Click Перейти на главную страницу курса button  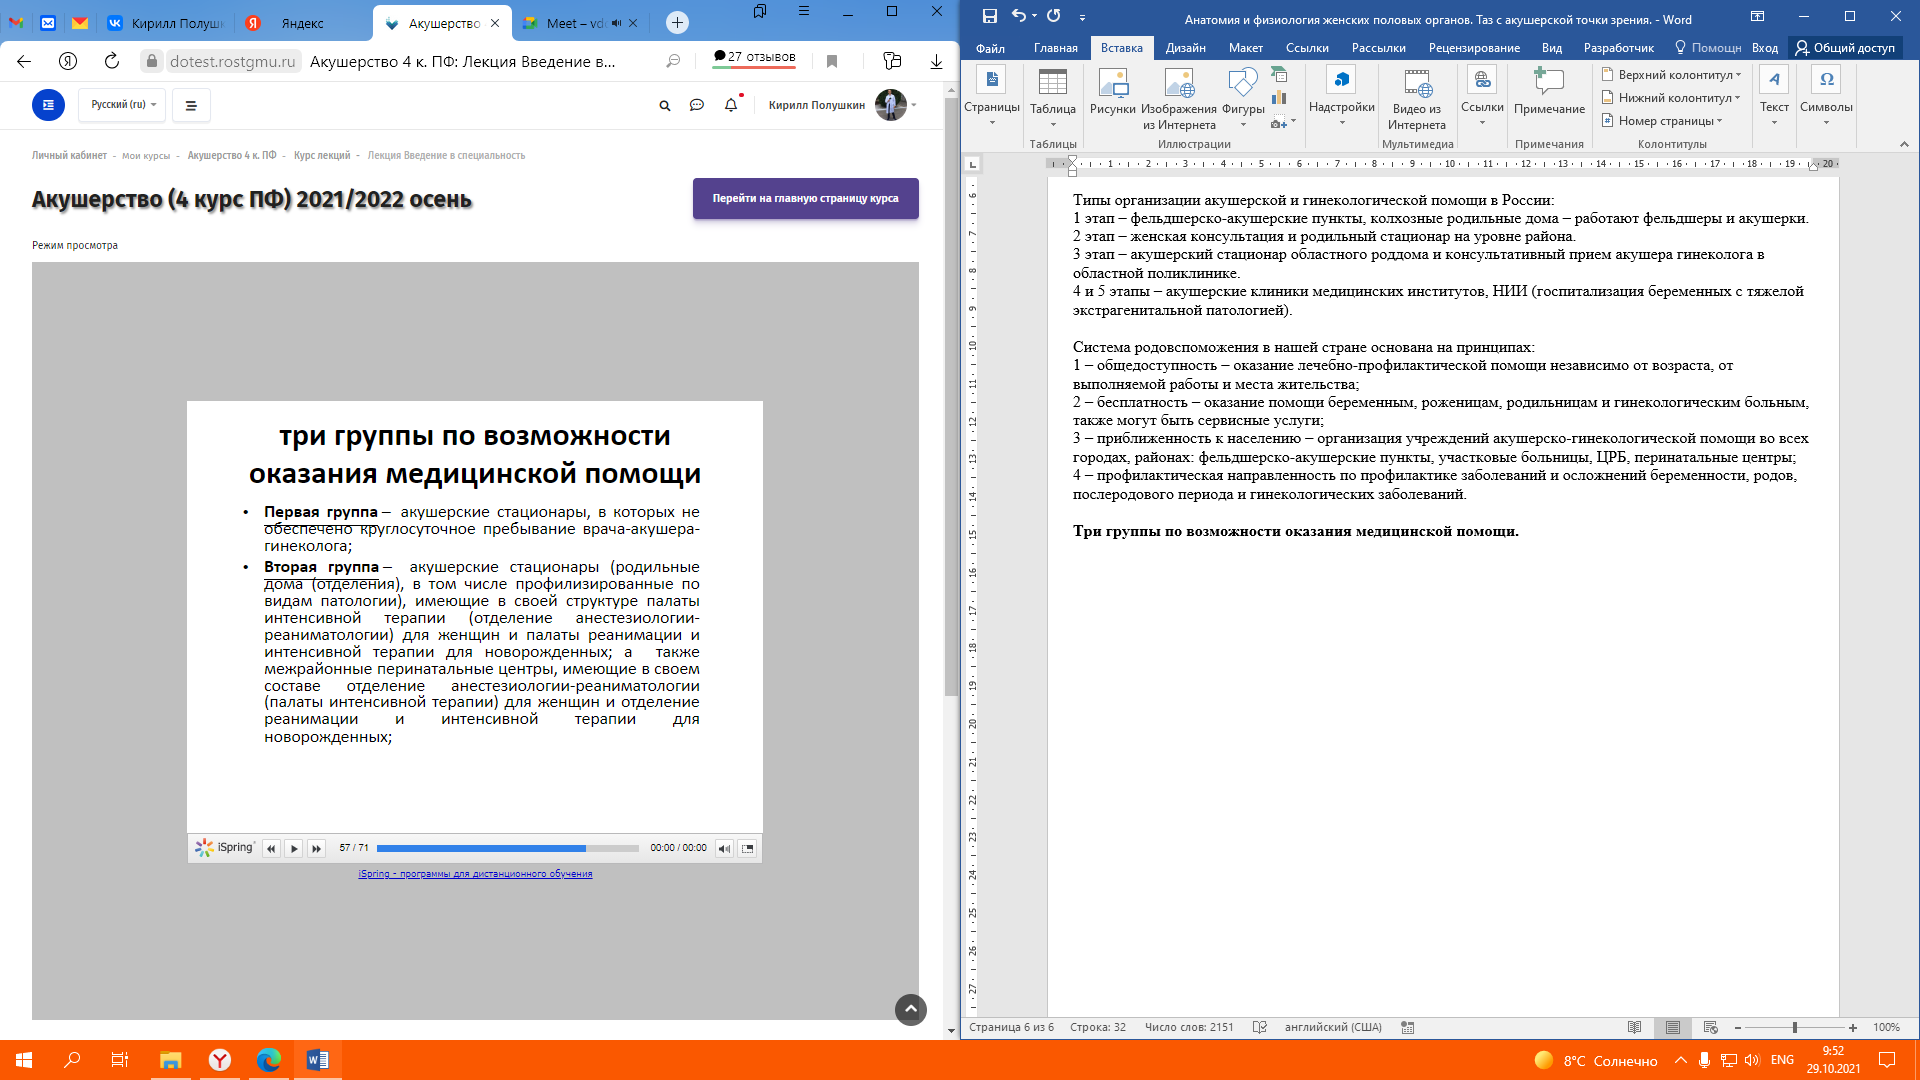pos(805,198)
